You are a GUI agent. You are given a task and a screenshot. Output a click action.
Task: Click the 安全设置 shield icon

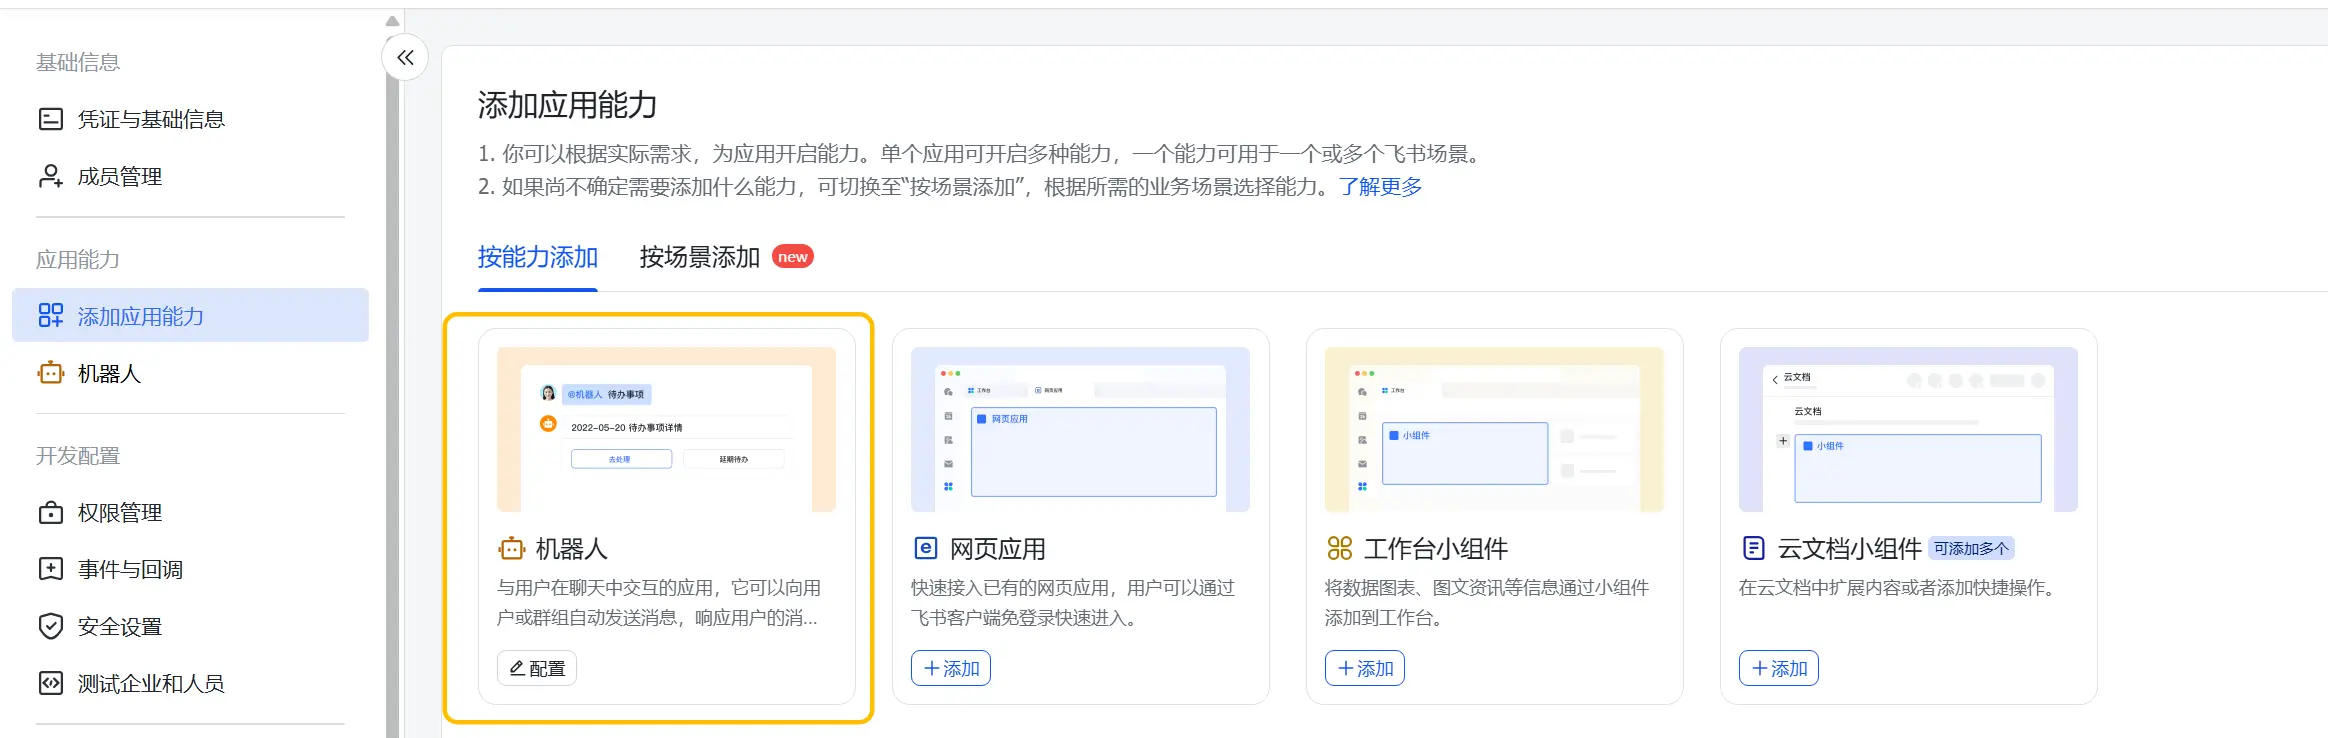[50, 626]
